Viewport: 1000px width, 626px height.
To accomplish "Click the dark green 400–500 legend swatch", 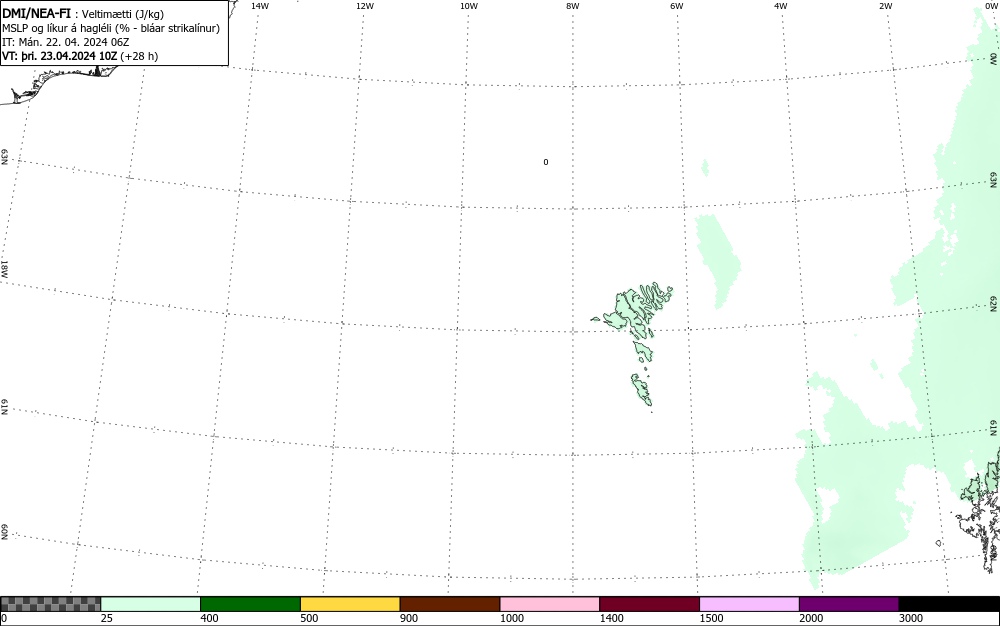I will pos(250,604).
